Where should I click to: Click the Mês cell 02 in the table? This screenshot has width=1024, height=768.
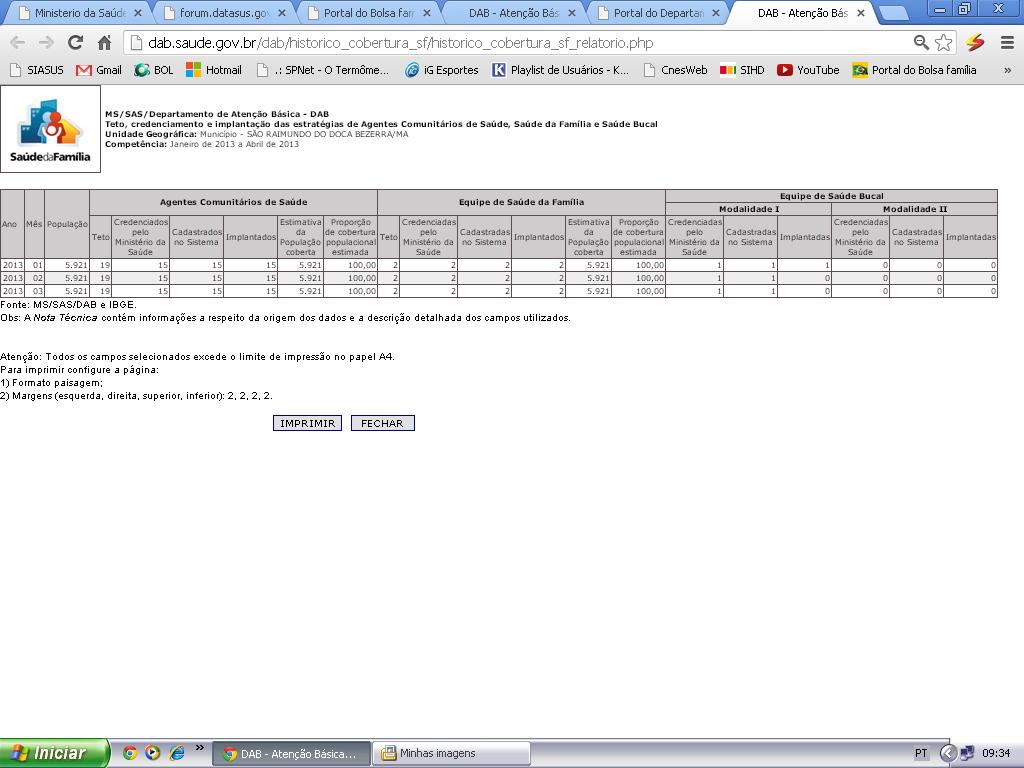(x=35, y=278)
